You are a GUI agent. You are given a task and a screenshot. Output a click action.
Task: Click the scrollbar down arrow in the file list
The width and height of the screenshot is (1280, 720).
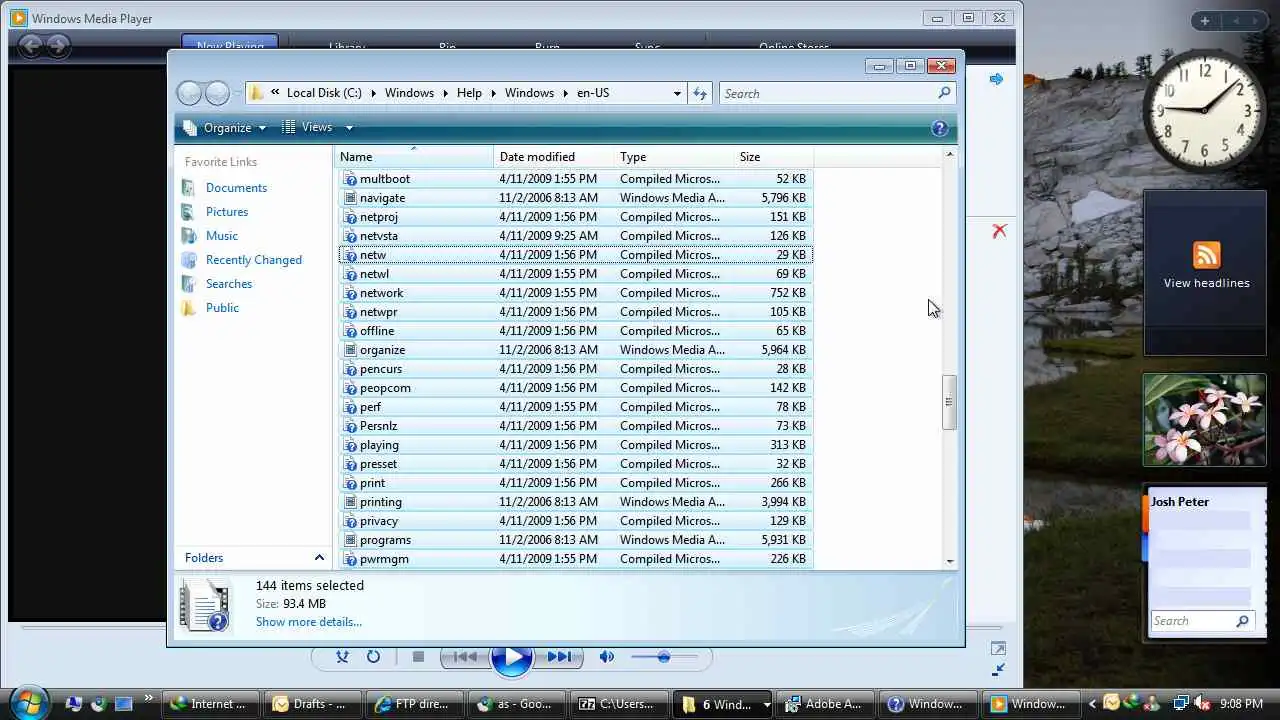pos(949,562)
